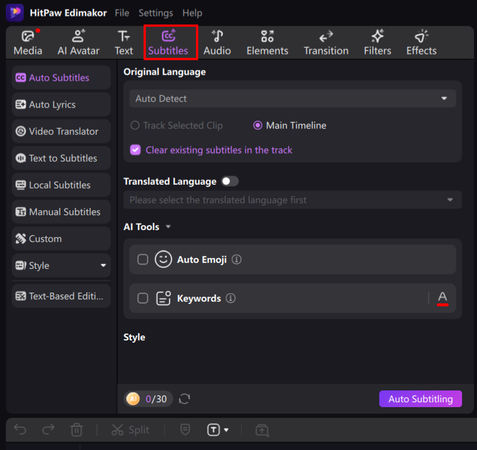This screenshot has height=450, width=477.
Task: Check the Auto Emoji checkbox
Action: [143, 259]
